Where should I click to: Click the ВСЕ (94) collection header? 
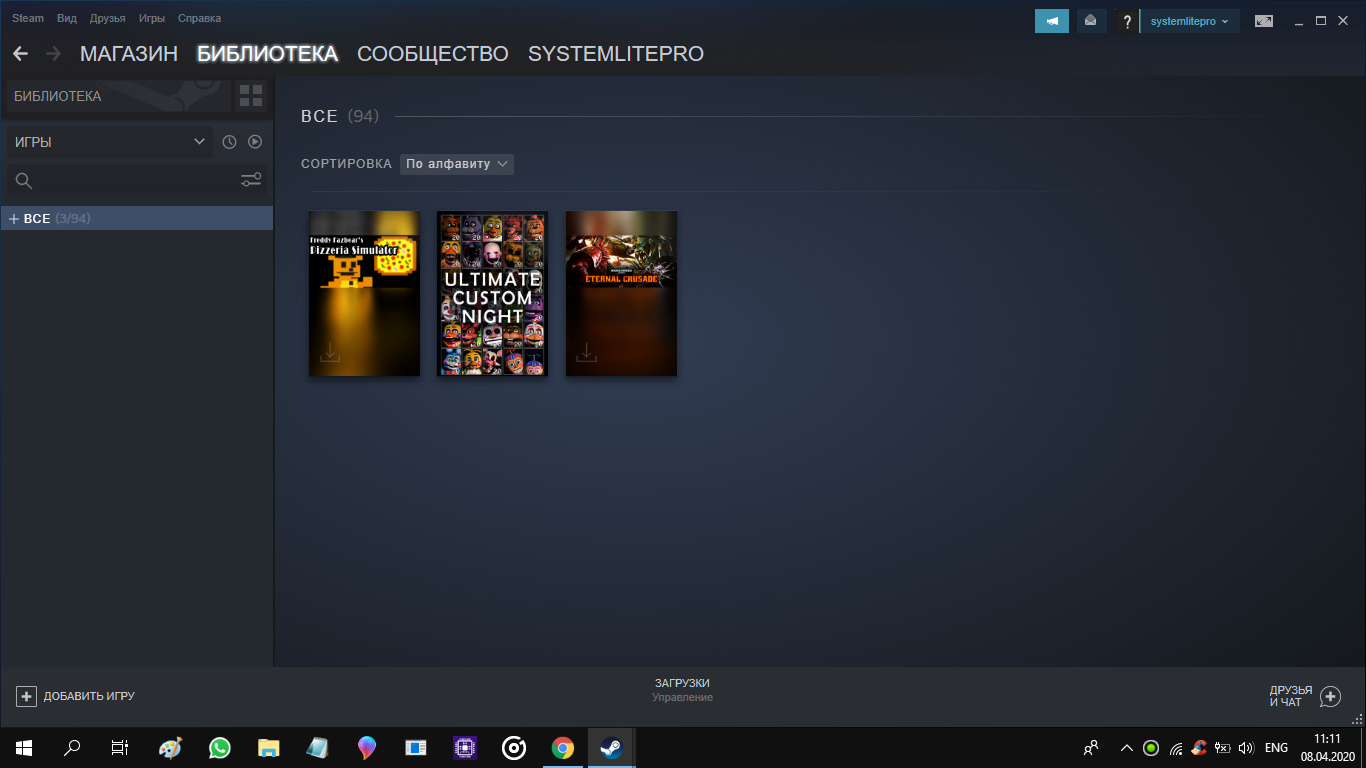[340, 117]
